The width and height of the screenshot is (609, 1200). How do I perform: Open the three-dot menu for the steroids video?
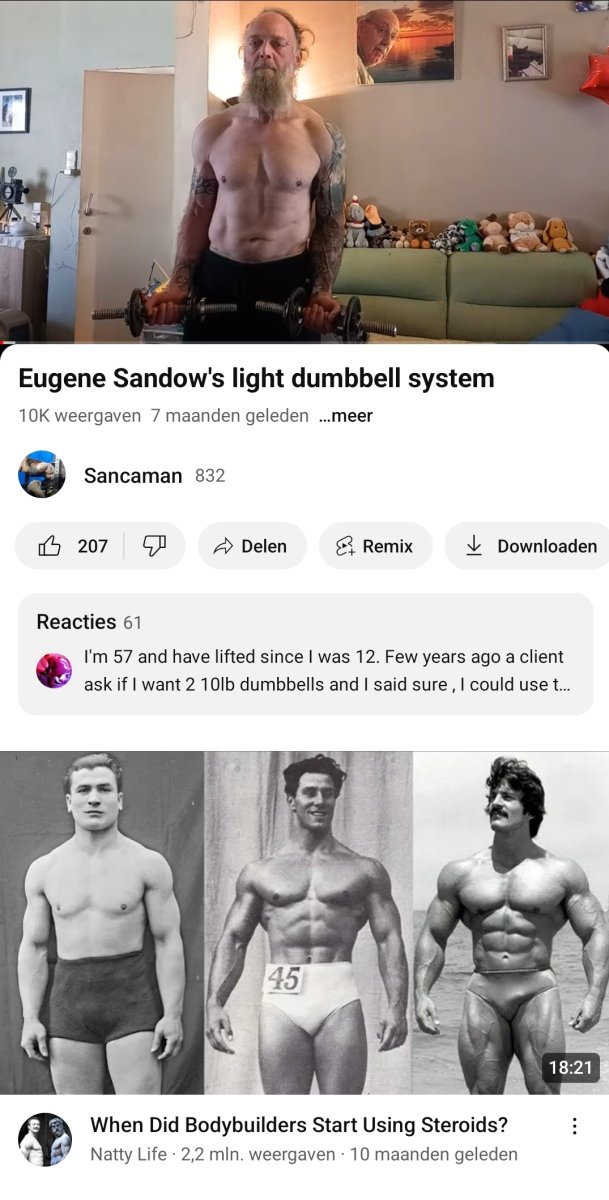[x=574, y=1126]
